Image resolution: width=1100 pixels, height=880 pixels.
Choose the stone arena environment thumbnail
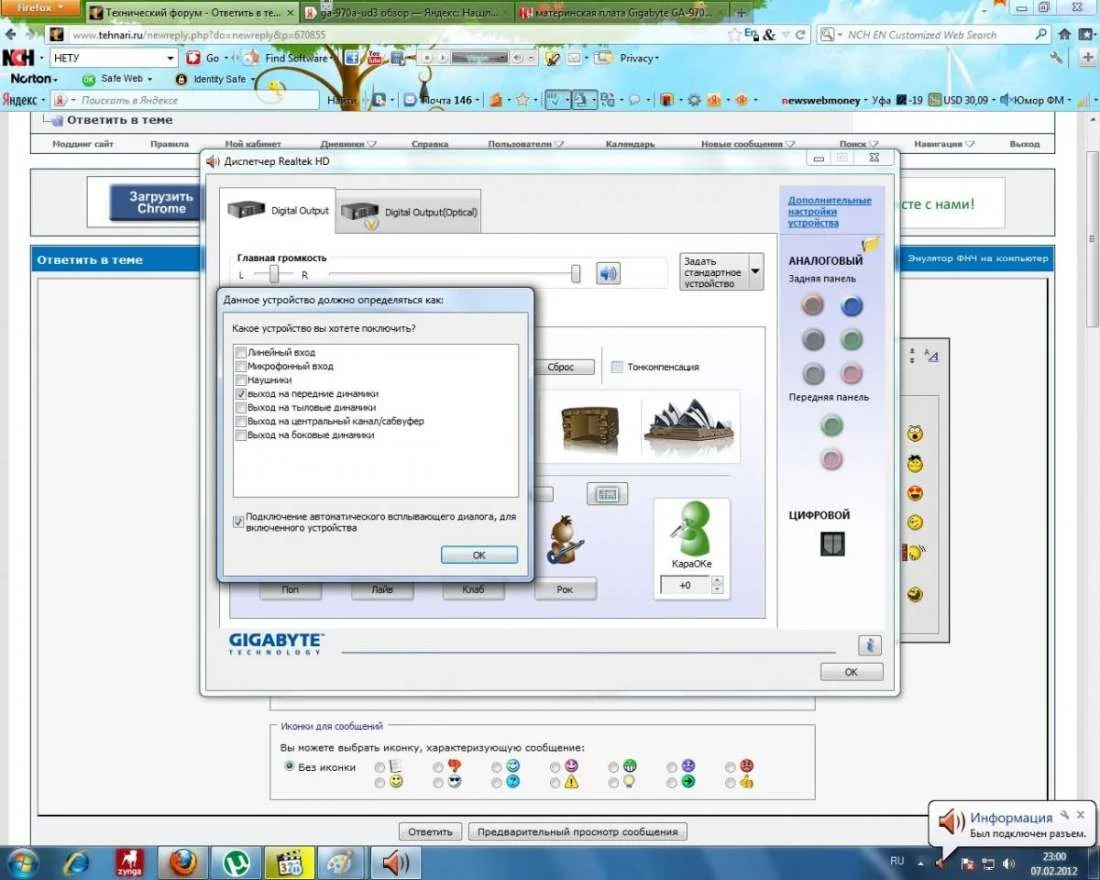tap(590, 426)
